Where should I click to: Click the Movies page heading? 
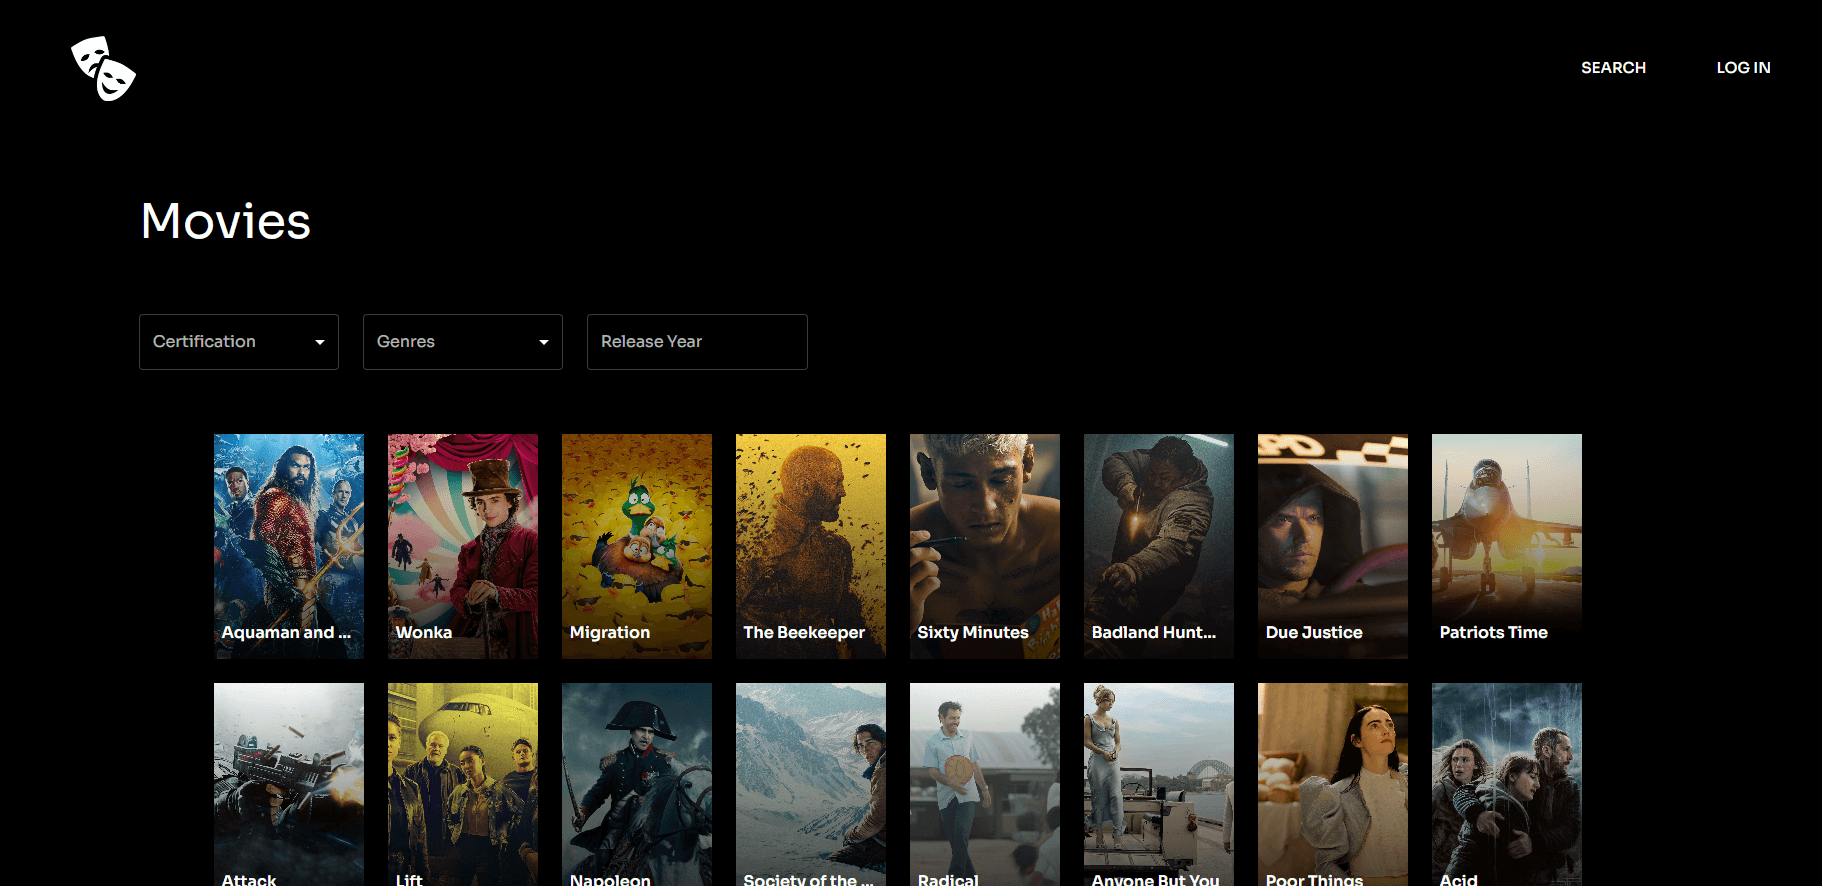pyautogui.click(x=226, y=221)
